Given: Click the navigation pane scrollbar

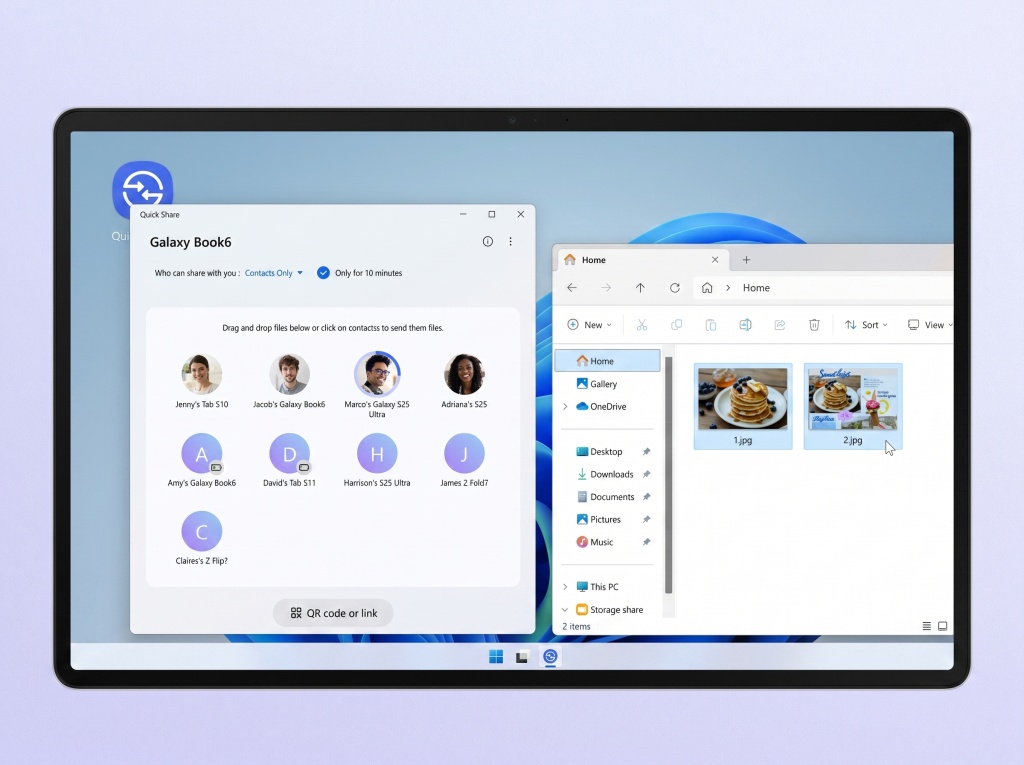Looking at the screenshot, I should [668, 475].
